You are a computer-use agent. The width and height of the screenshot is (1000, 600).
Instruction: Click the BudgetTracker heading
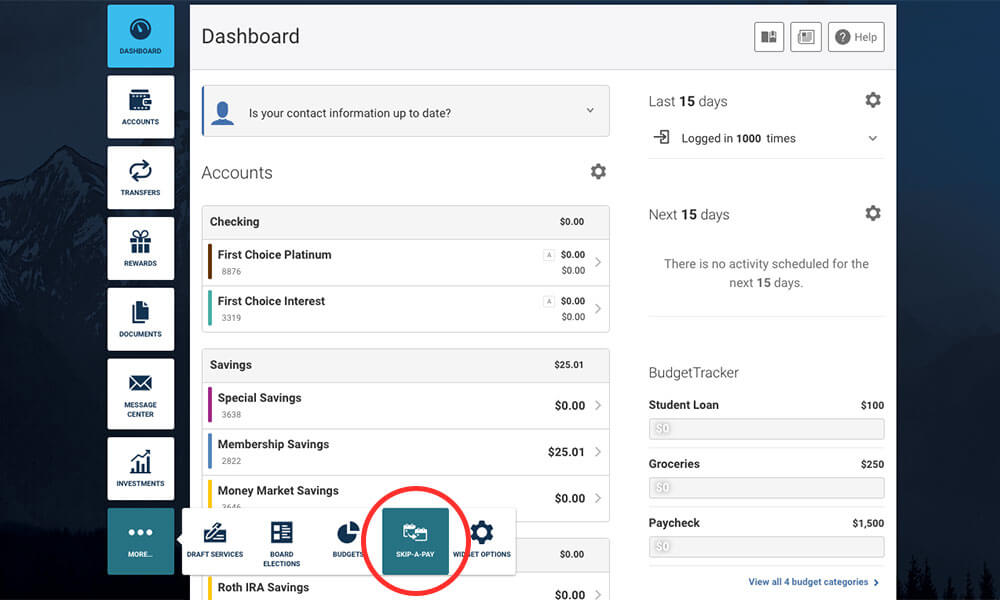[x=694, y=372]
